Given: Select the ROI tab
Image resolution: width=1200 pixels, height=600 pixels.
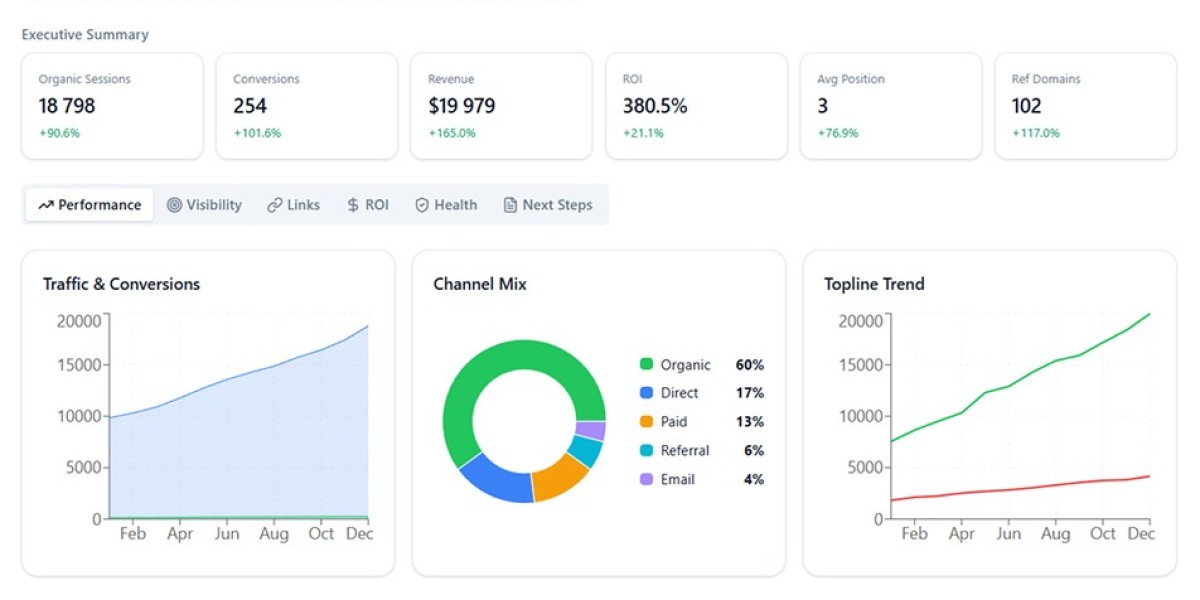Looking at the screenshot, I should 368,205.
